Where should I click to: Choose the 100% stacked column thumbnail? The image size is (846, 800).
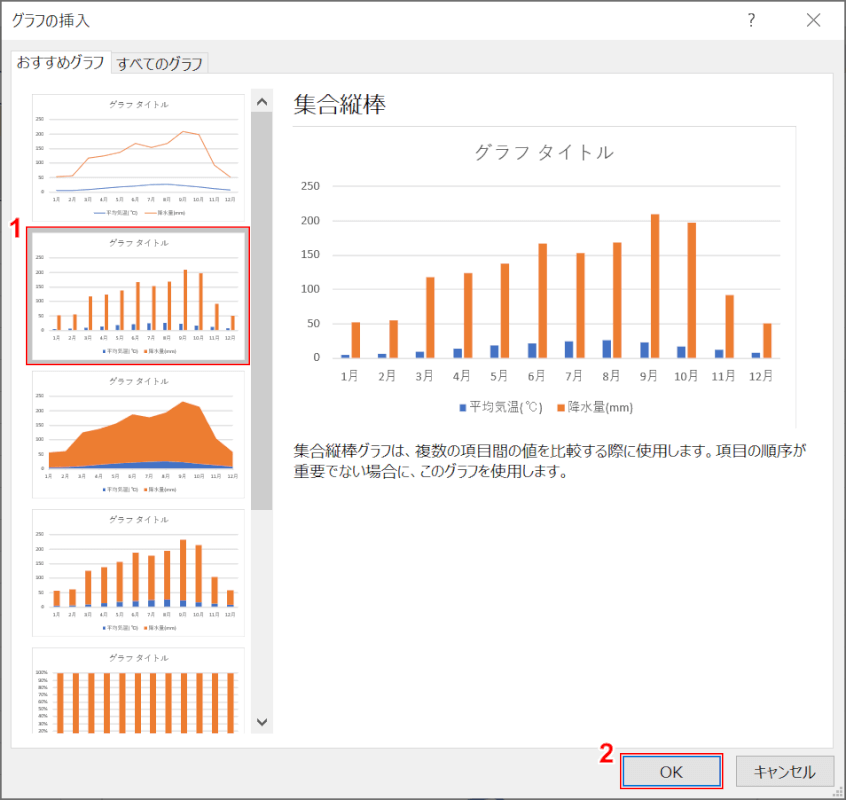(138, 692)
